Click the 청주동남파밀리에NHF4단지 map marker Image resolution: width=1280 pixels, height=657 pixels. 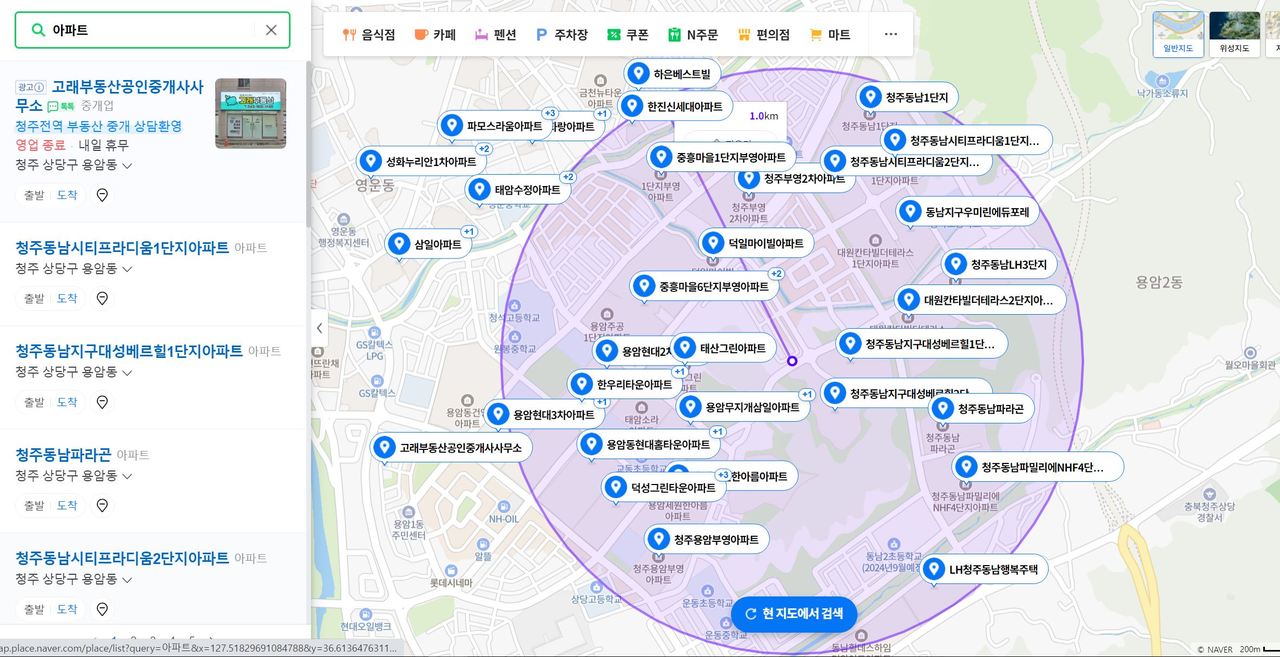[1038, 468]
